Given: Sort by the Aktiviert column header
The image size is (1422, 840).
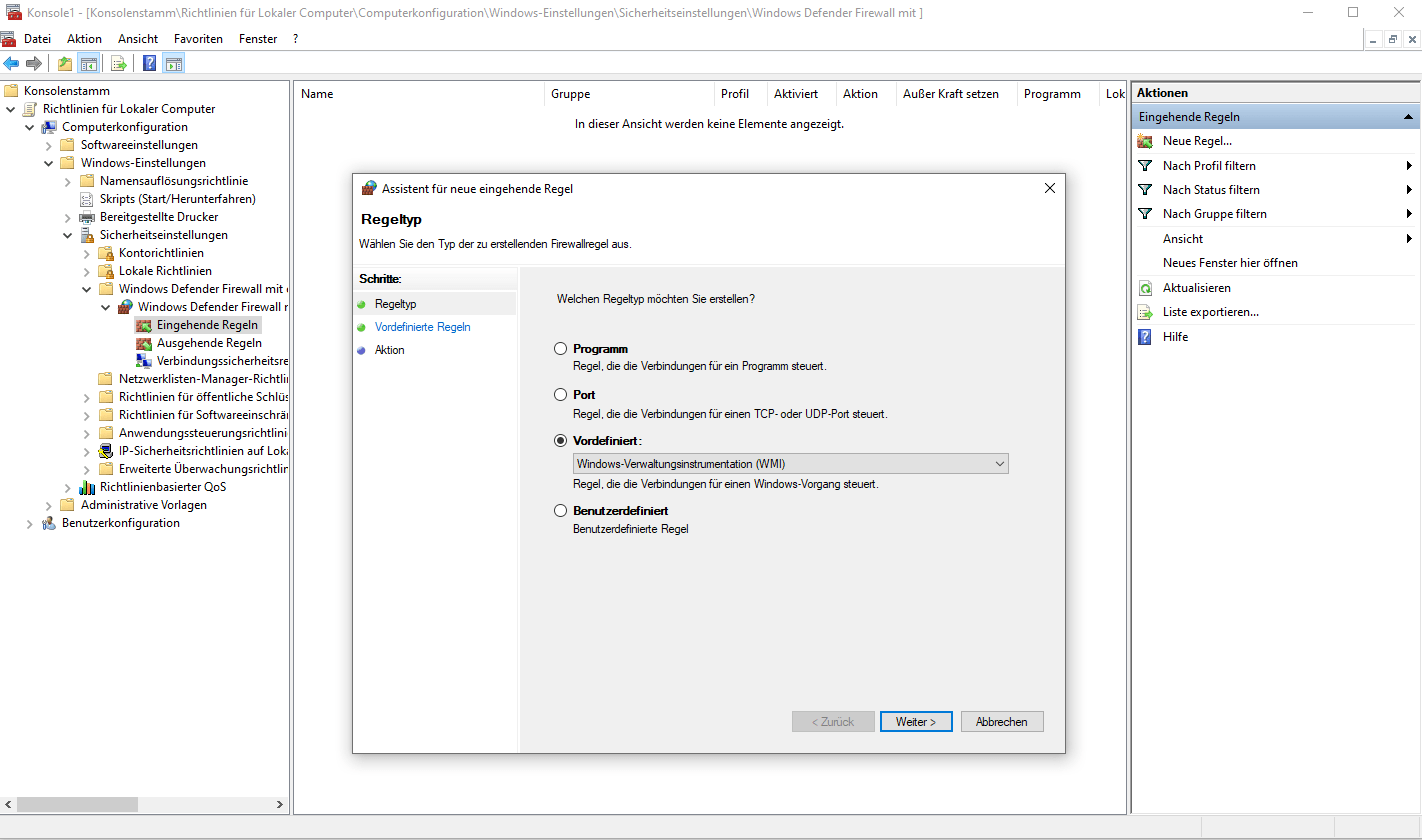Looking at the screenshot, I should (x=801, y=94).
